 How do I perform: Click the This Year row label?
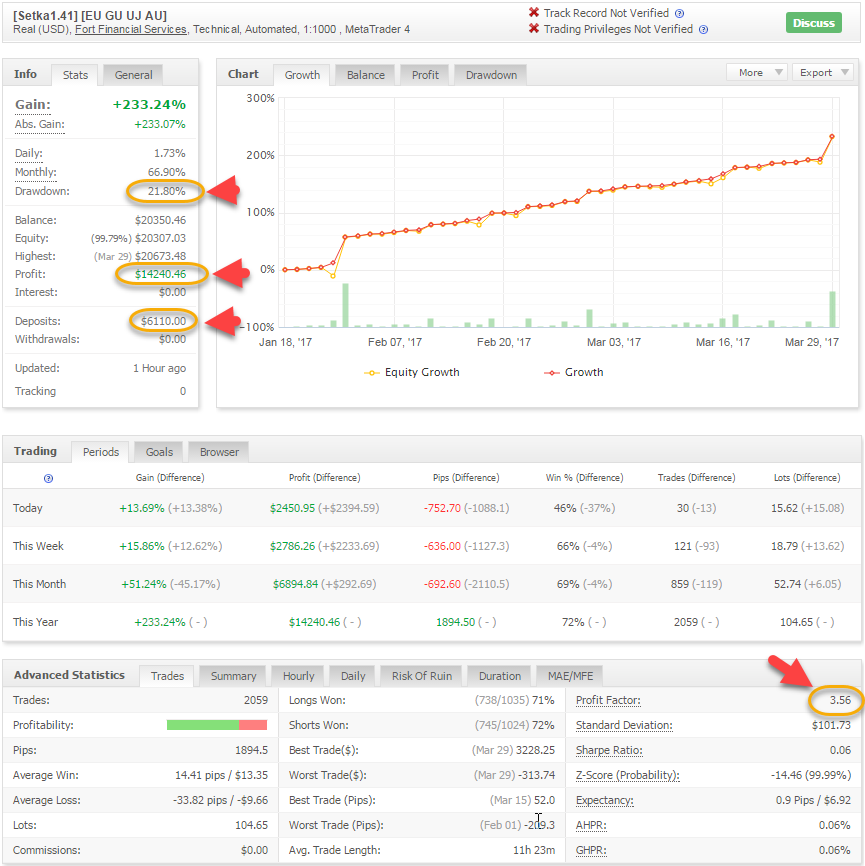point(35,622)
